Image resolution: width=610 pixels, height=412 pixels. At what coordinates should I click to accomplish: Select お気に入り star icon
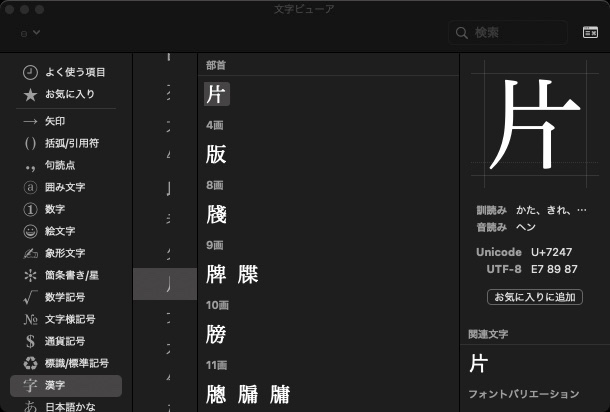pos(30,95)
